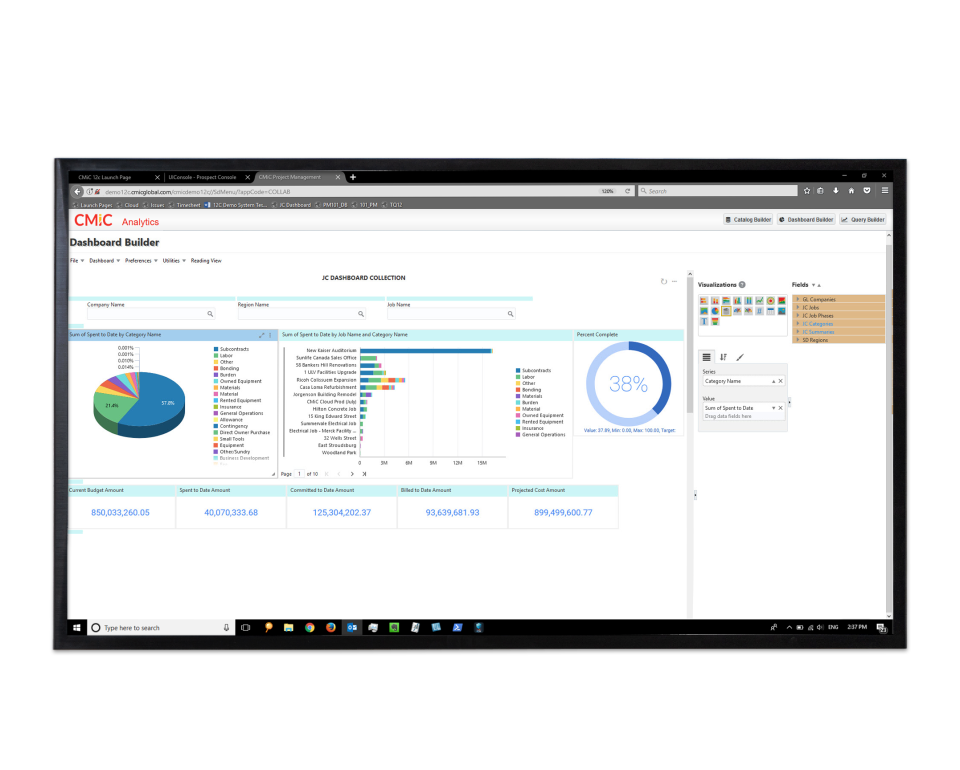Click the Region Name filter field
The image size is (960, 770).
(302, 314)
